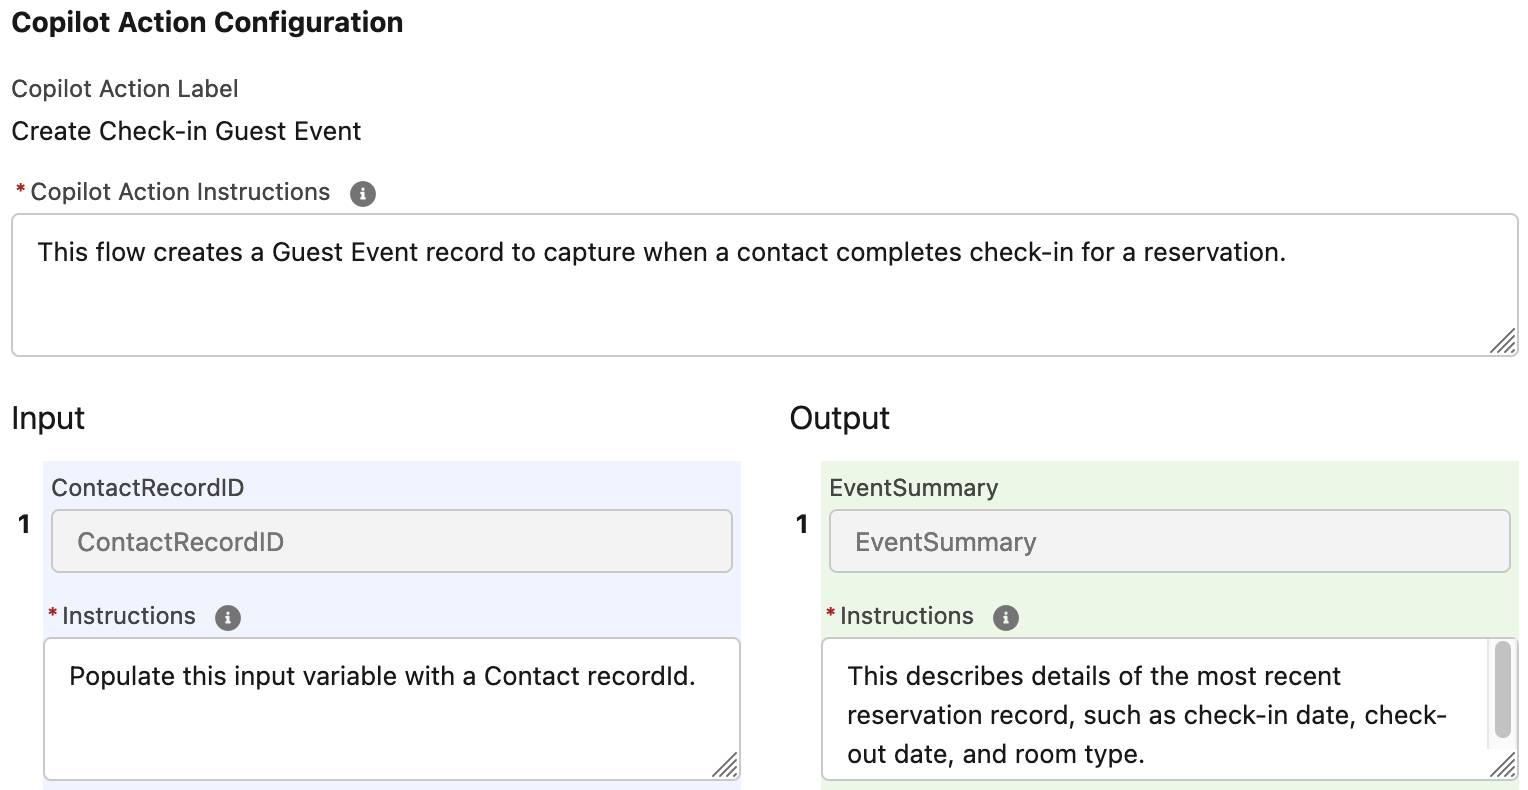
Task: Click info icon next to Output Instructions
Action: coord(1006,618)
